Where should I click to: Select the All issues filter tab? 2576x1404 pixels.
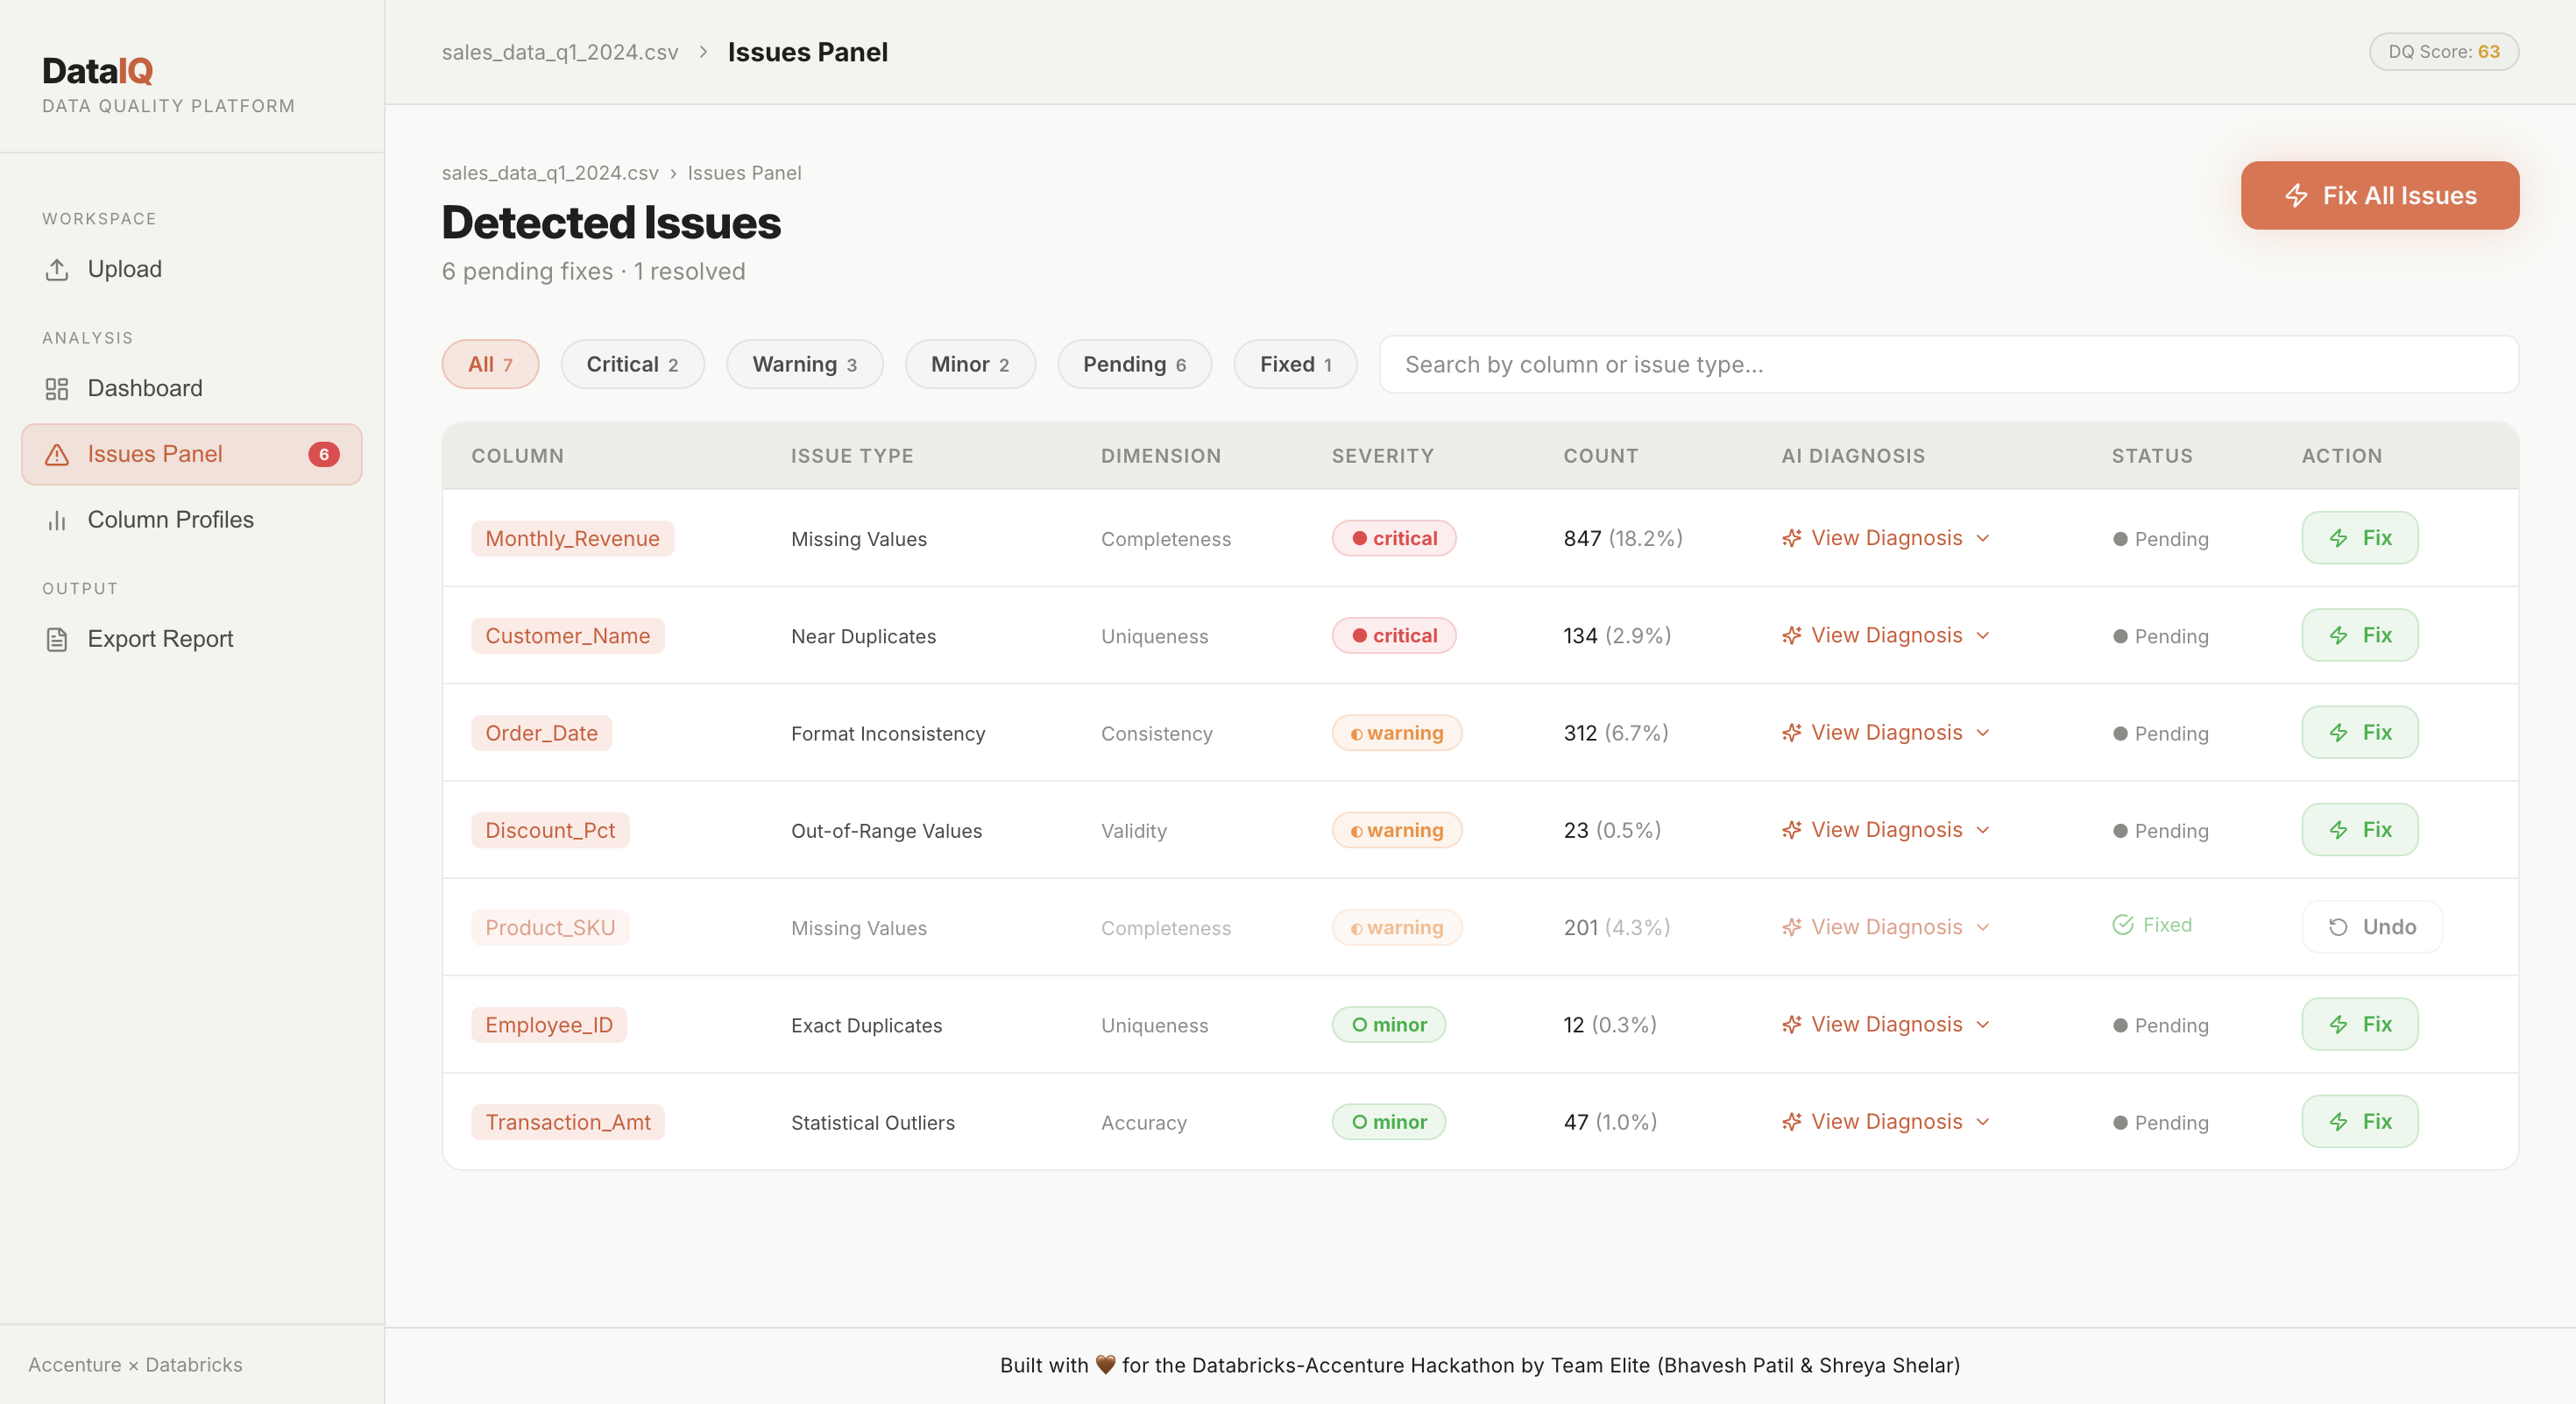(490, 364)
